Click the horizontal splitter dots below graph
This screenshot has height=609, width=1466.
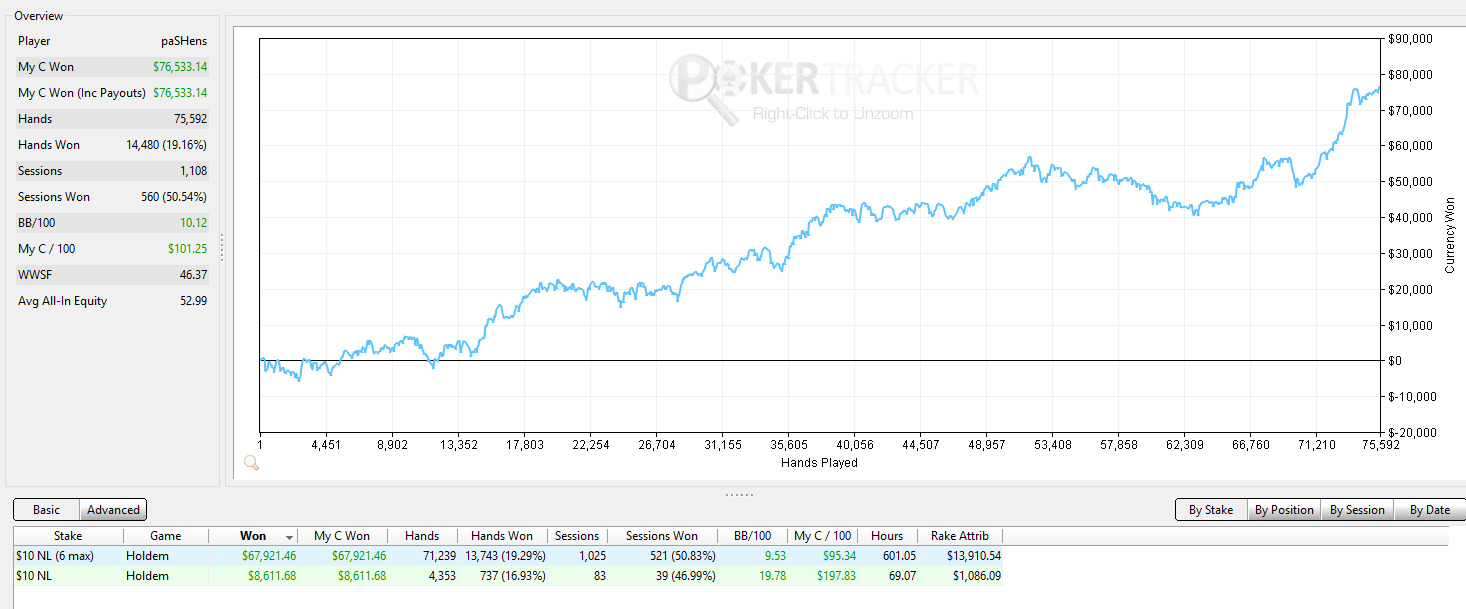(739, 494)
